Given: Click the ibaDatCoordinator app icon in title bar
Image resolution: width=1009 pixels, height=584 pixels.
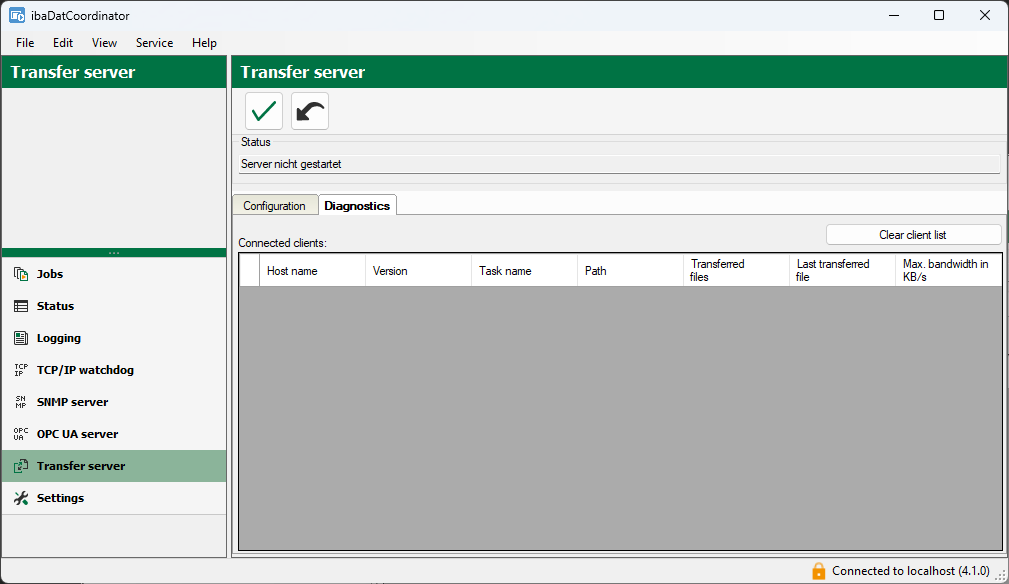Looking at the screenshot, I should [x=17, y=15].
